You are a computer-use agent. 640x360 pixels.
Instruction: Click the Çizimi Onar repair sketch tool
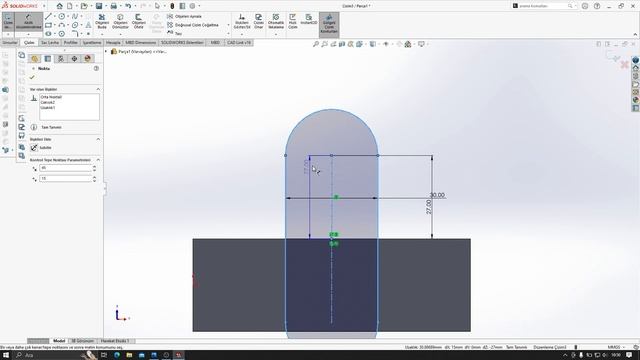click(259, 21)
